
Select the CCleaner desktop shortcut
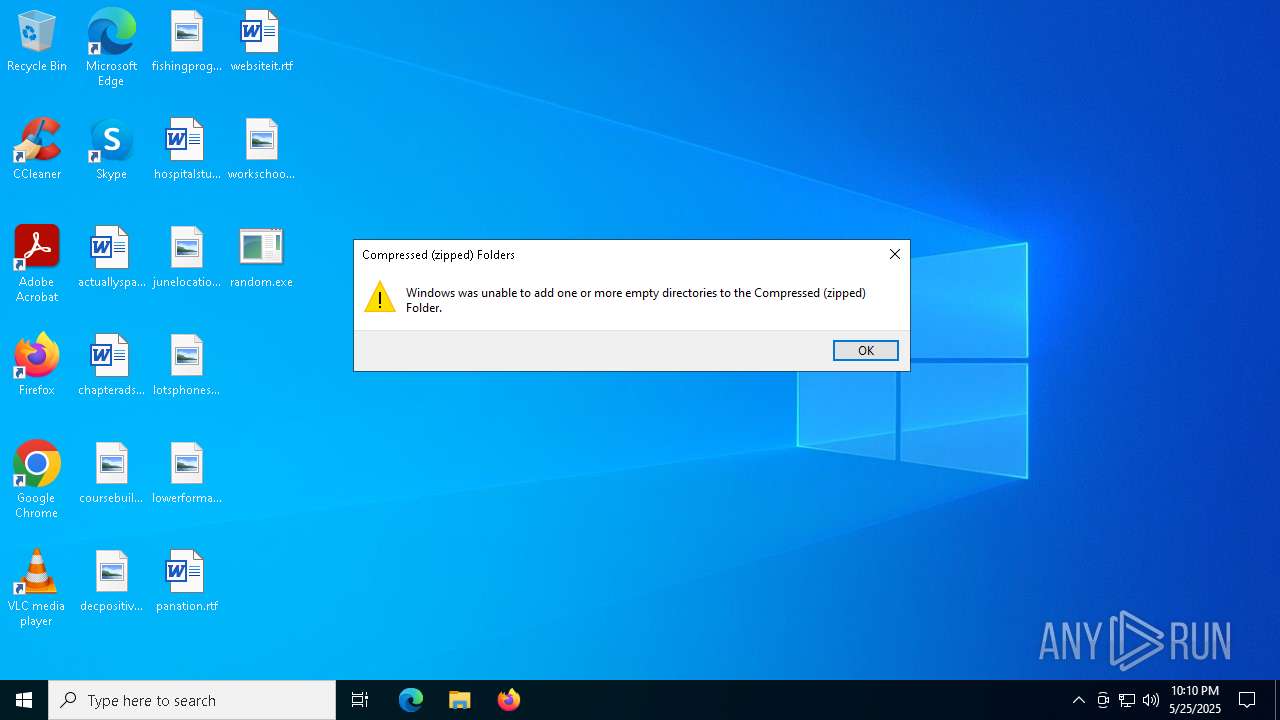(x=37, y=150)
